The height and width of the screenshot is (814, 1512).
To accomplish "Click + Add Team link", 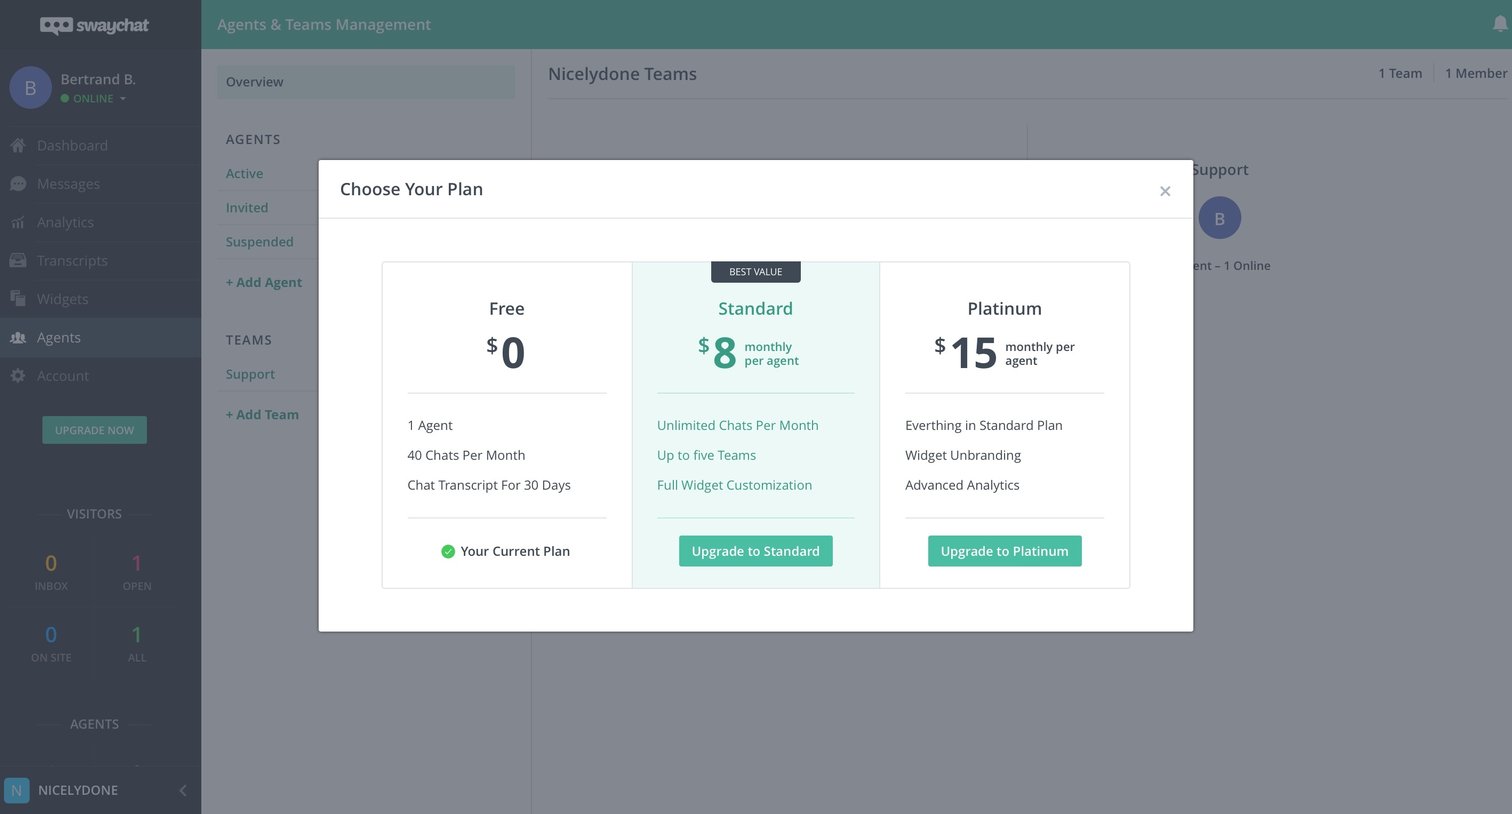I will point(262,414).
